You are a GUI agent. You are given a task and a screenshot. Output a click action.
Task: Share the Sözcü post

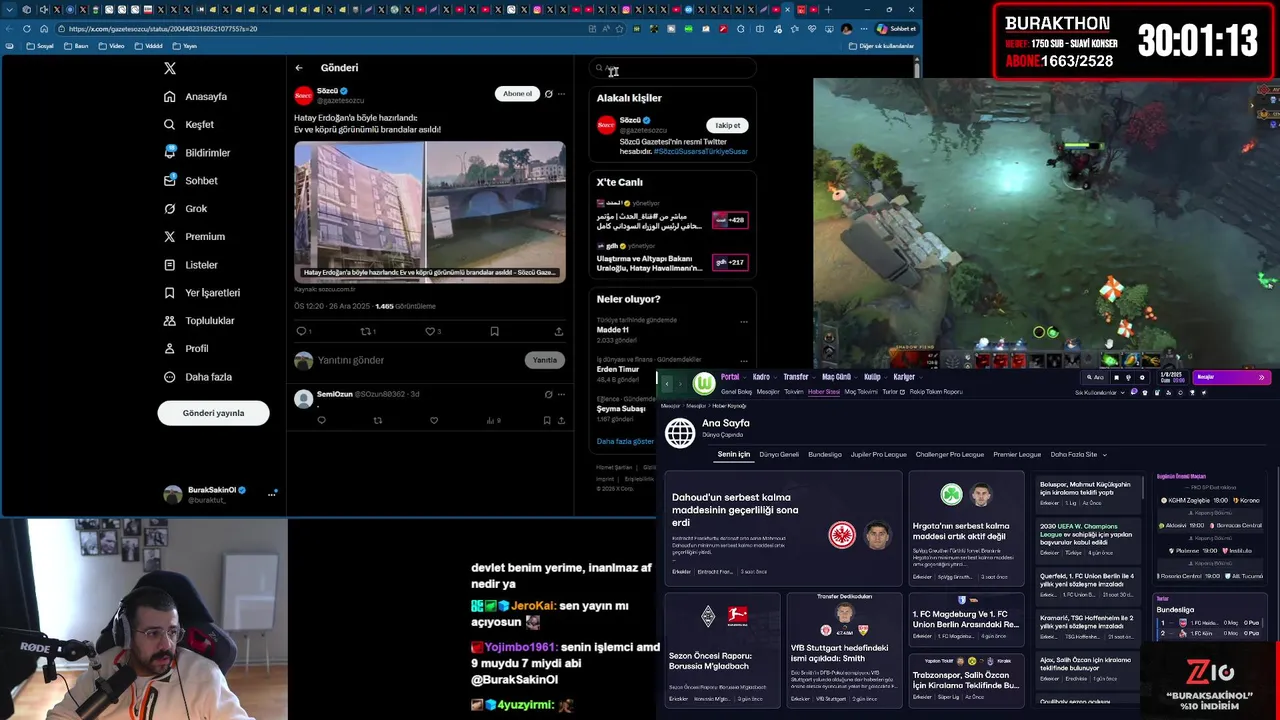tap(559, 331)
